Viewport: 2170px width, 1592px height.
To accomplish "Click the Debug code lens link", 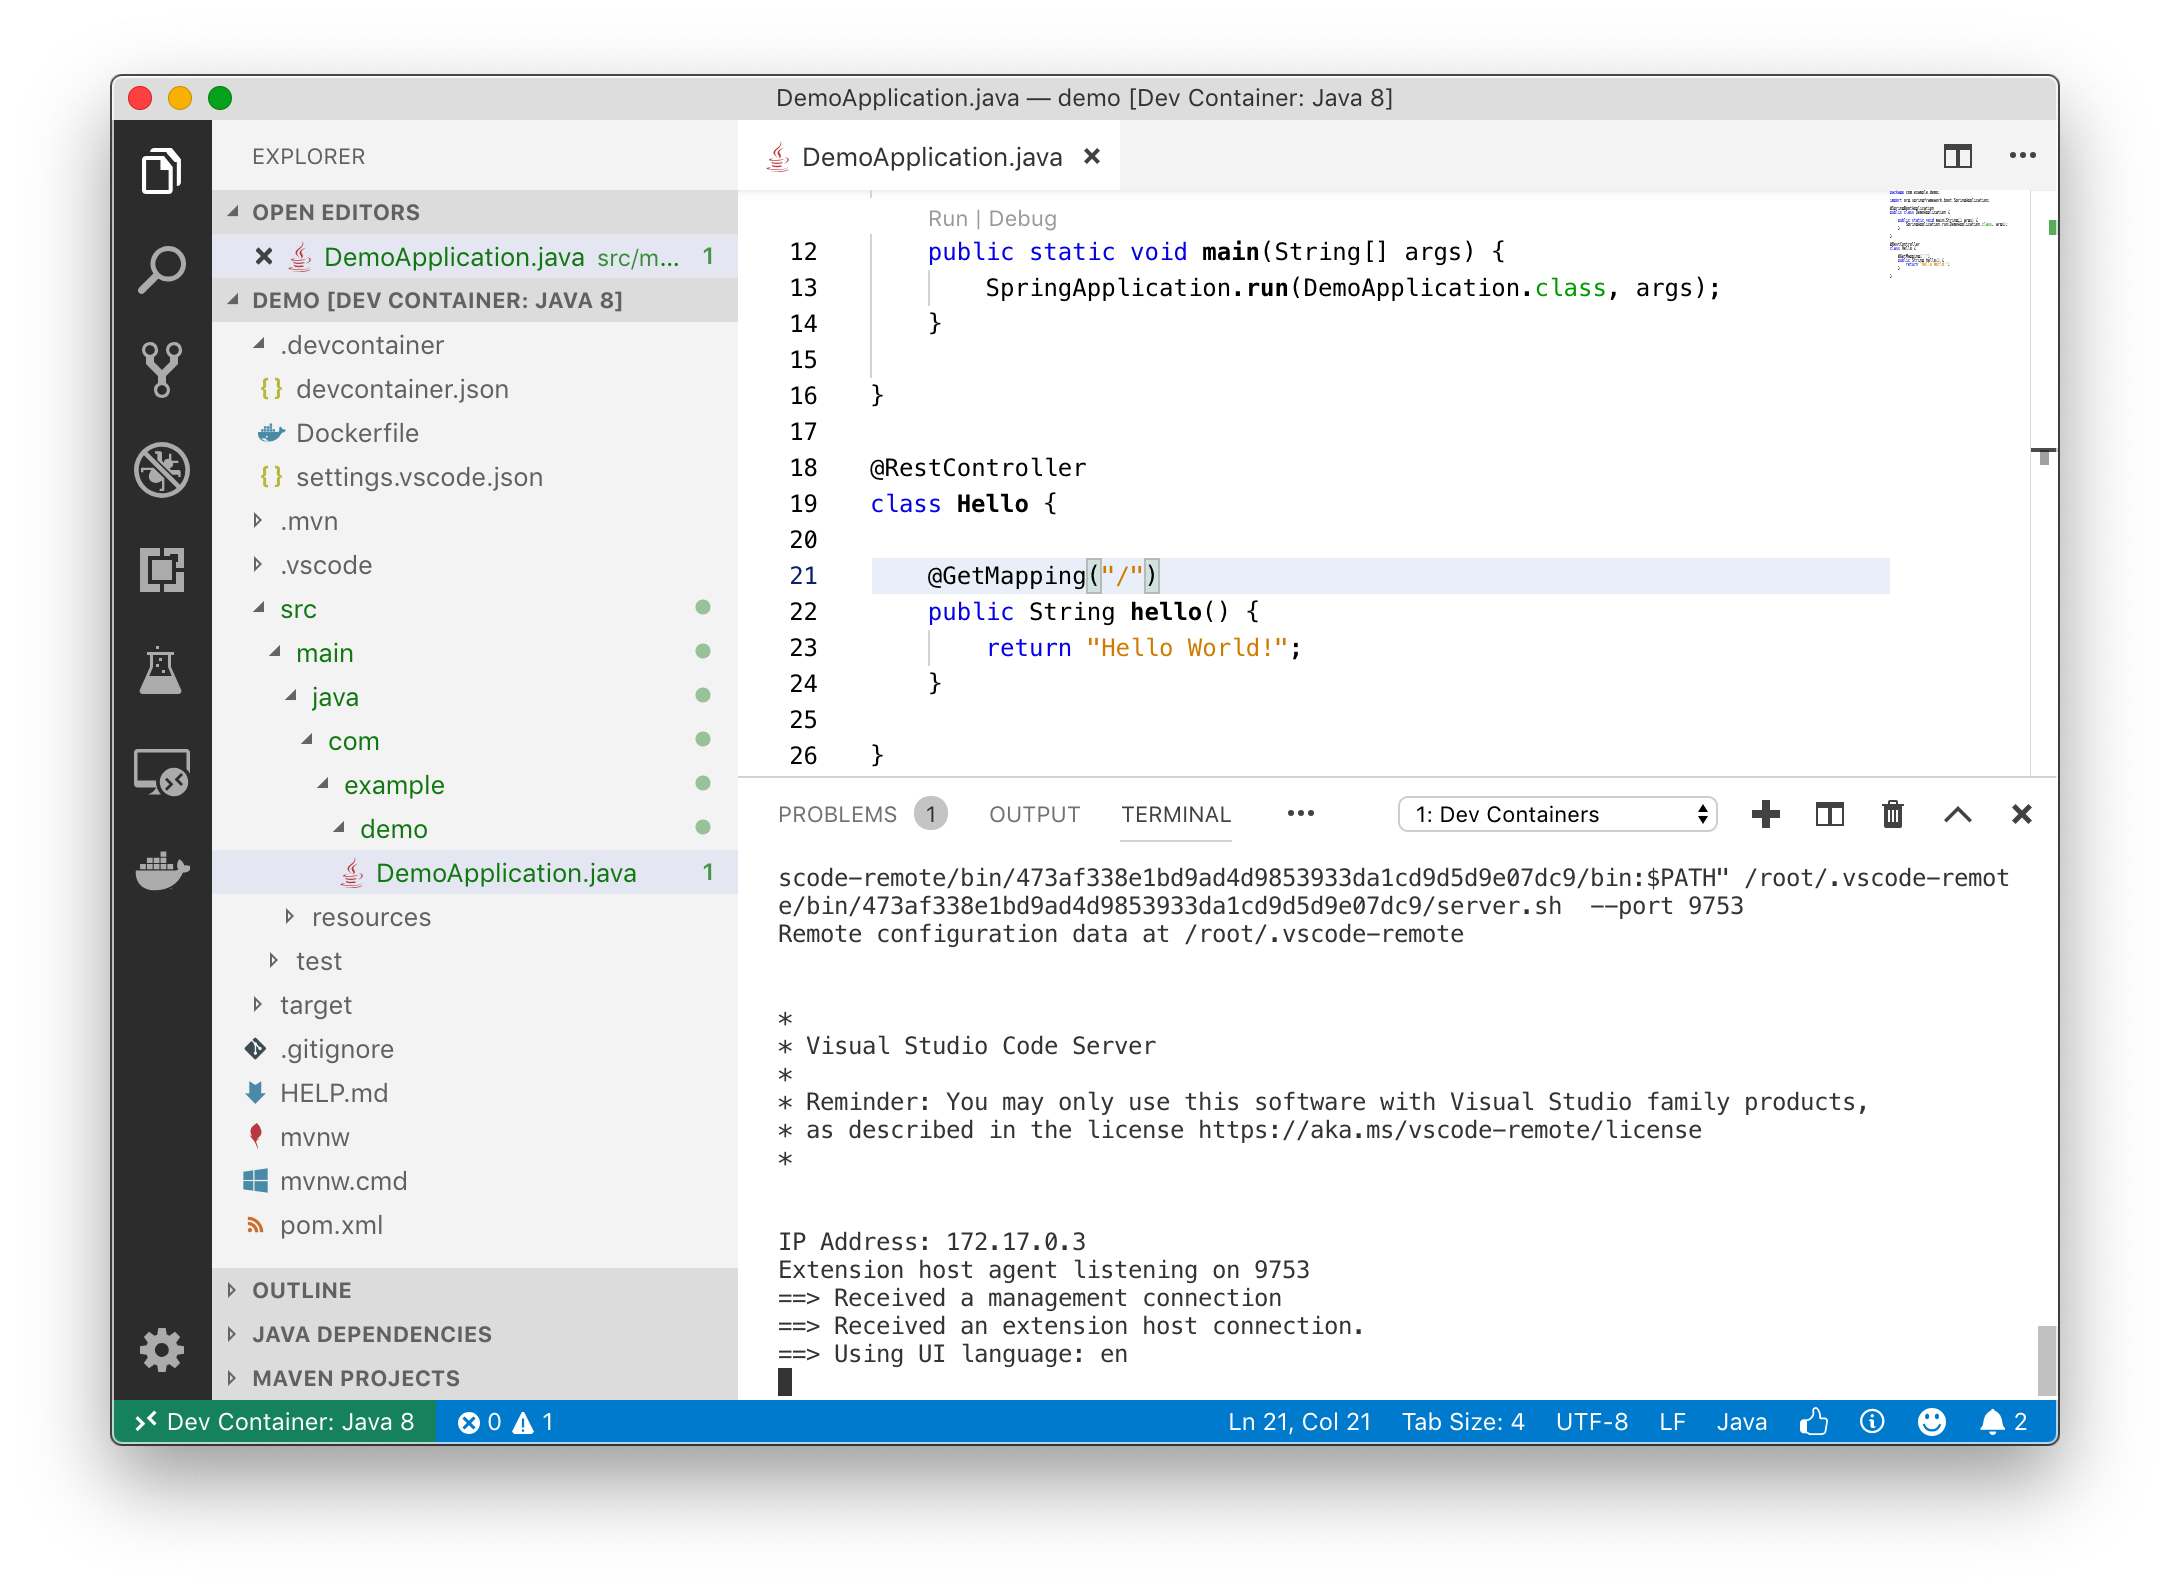I will 1022,218.
